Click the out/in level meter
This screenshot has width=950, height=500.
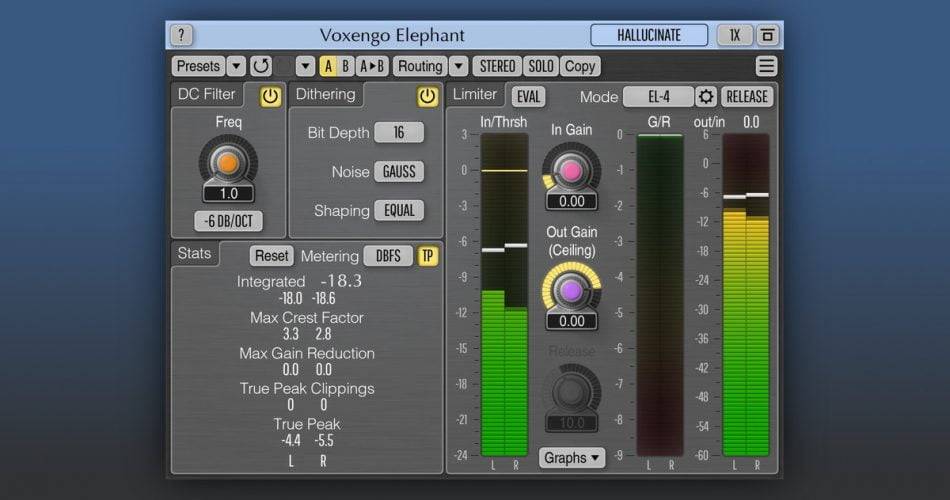[746, 295]
